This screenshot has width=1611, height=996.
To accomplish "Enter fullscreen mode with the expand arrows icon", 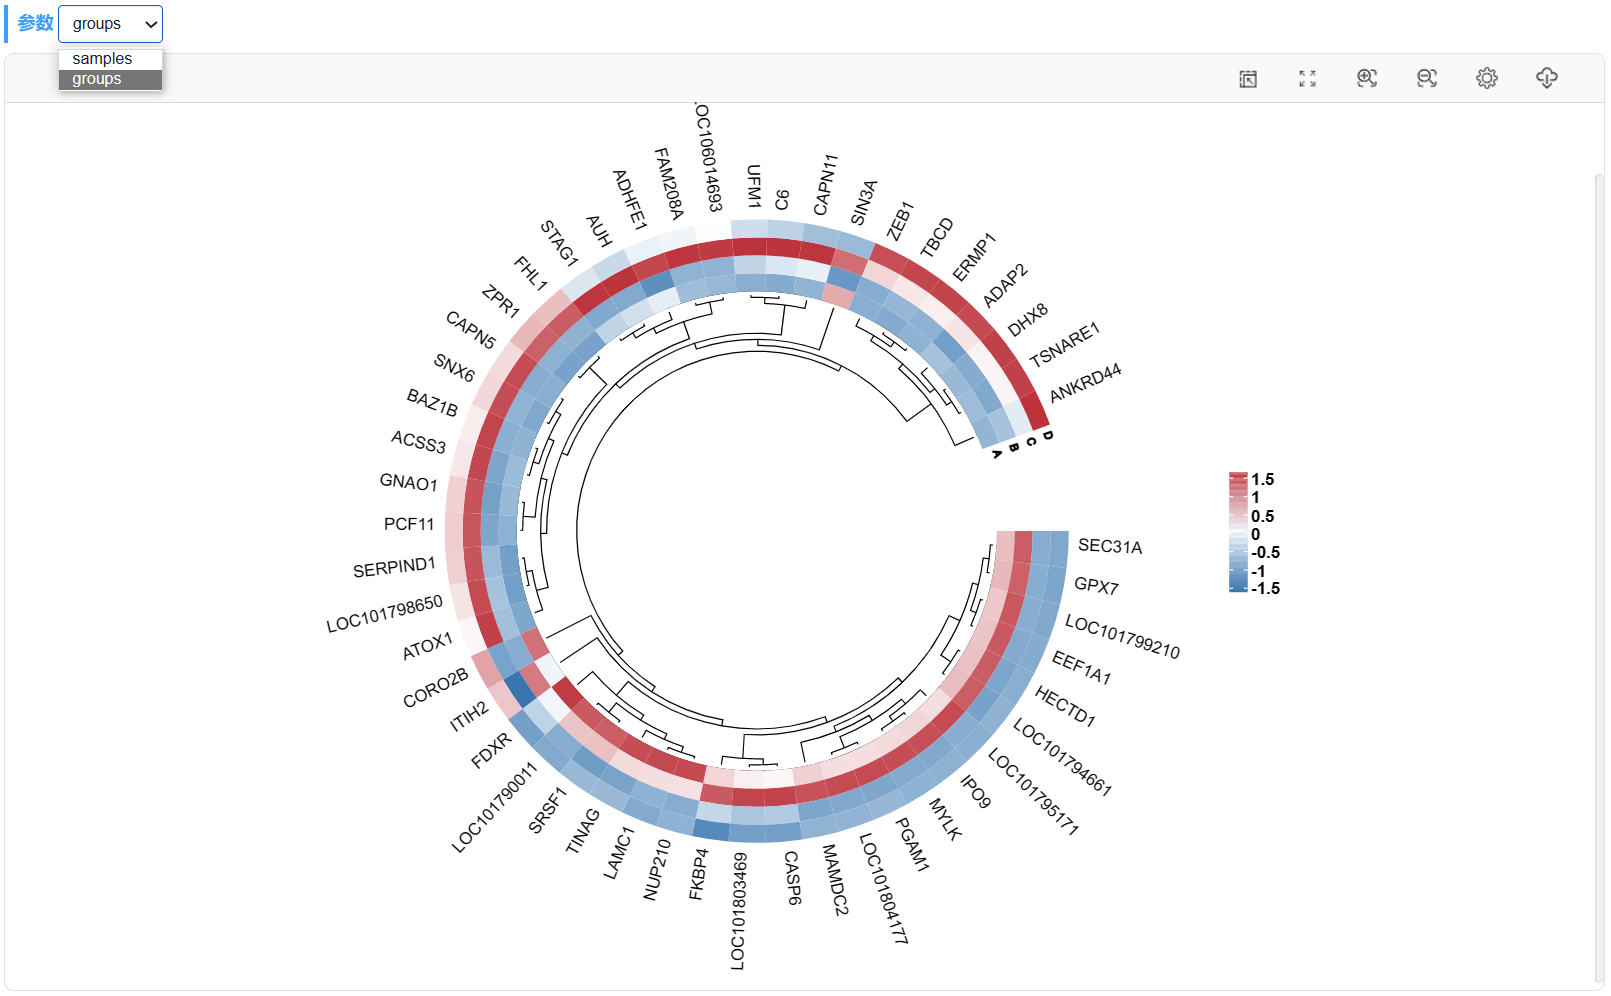I will (x=1307, y=79).
